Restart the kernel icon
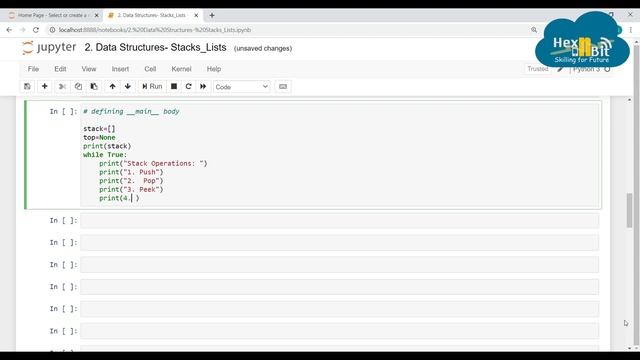 188,87
